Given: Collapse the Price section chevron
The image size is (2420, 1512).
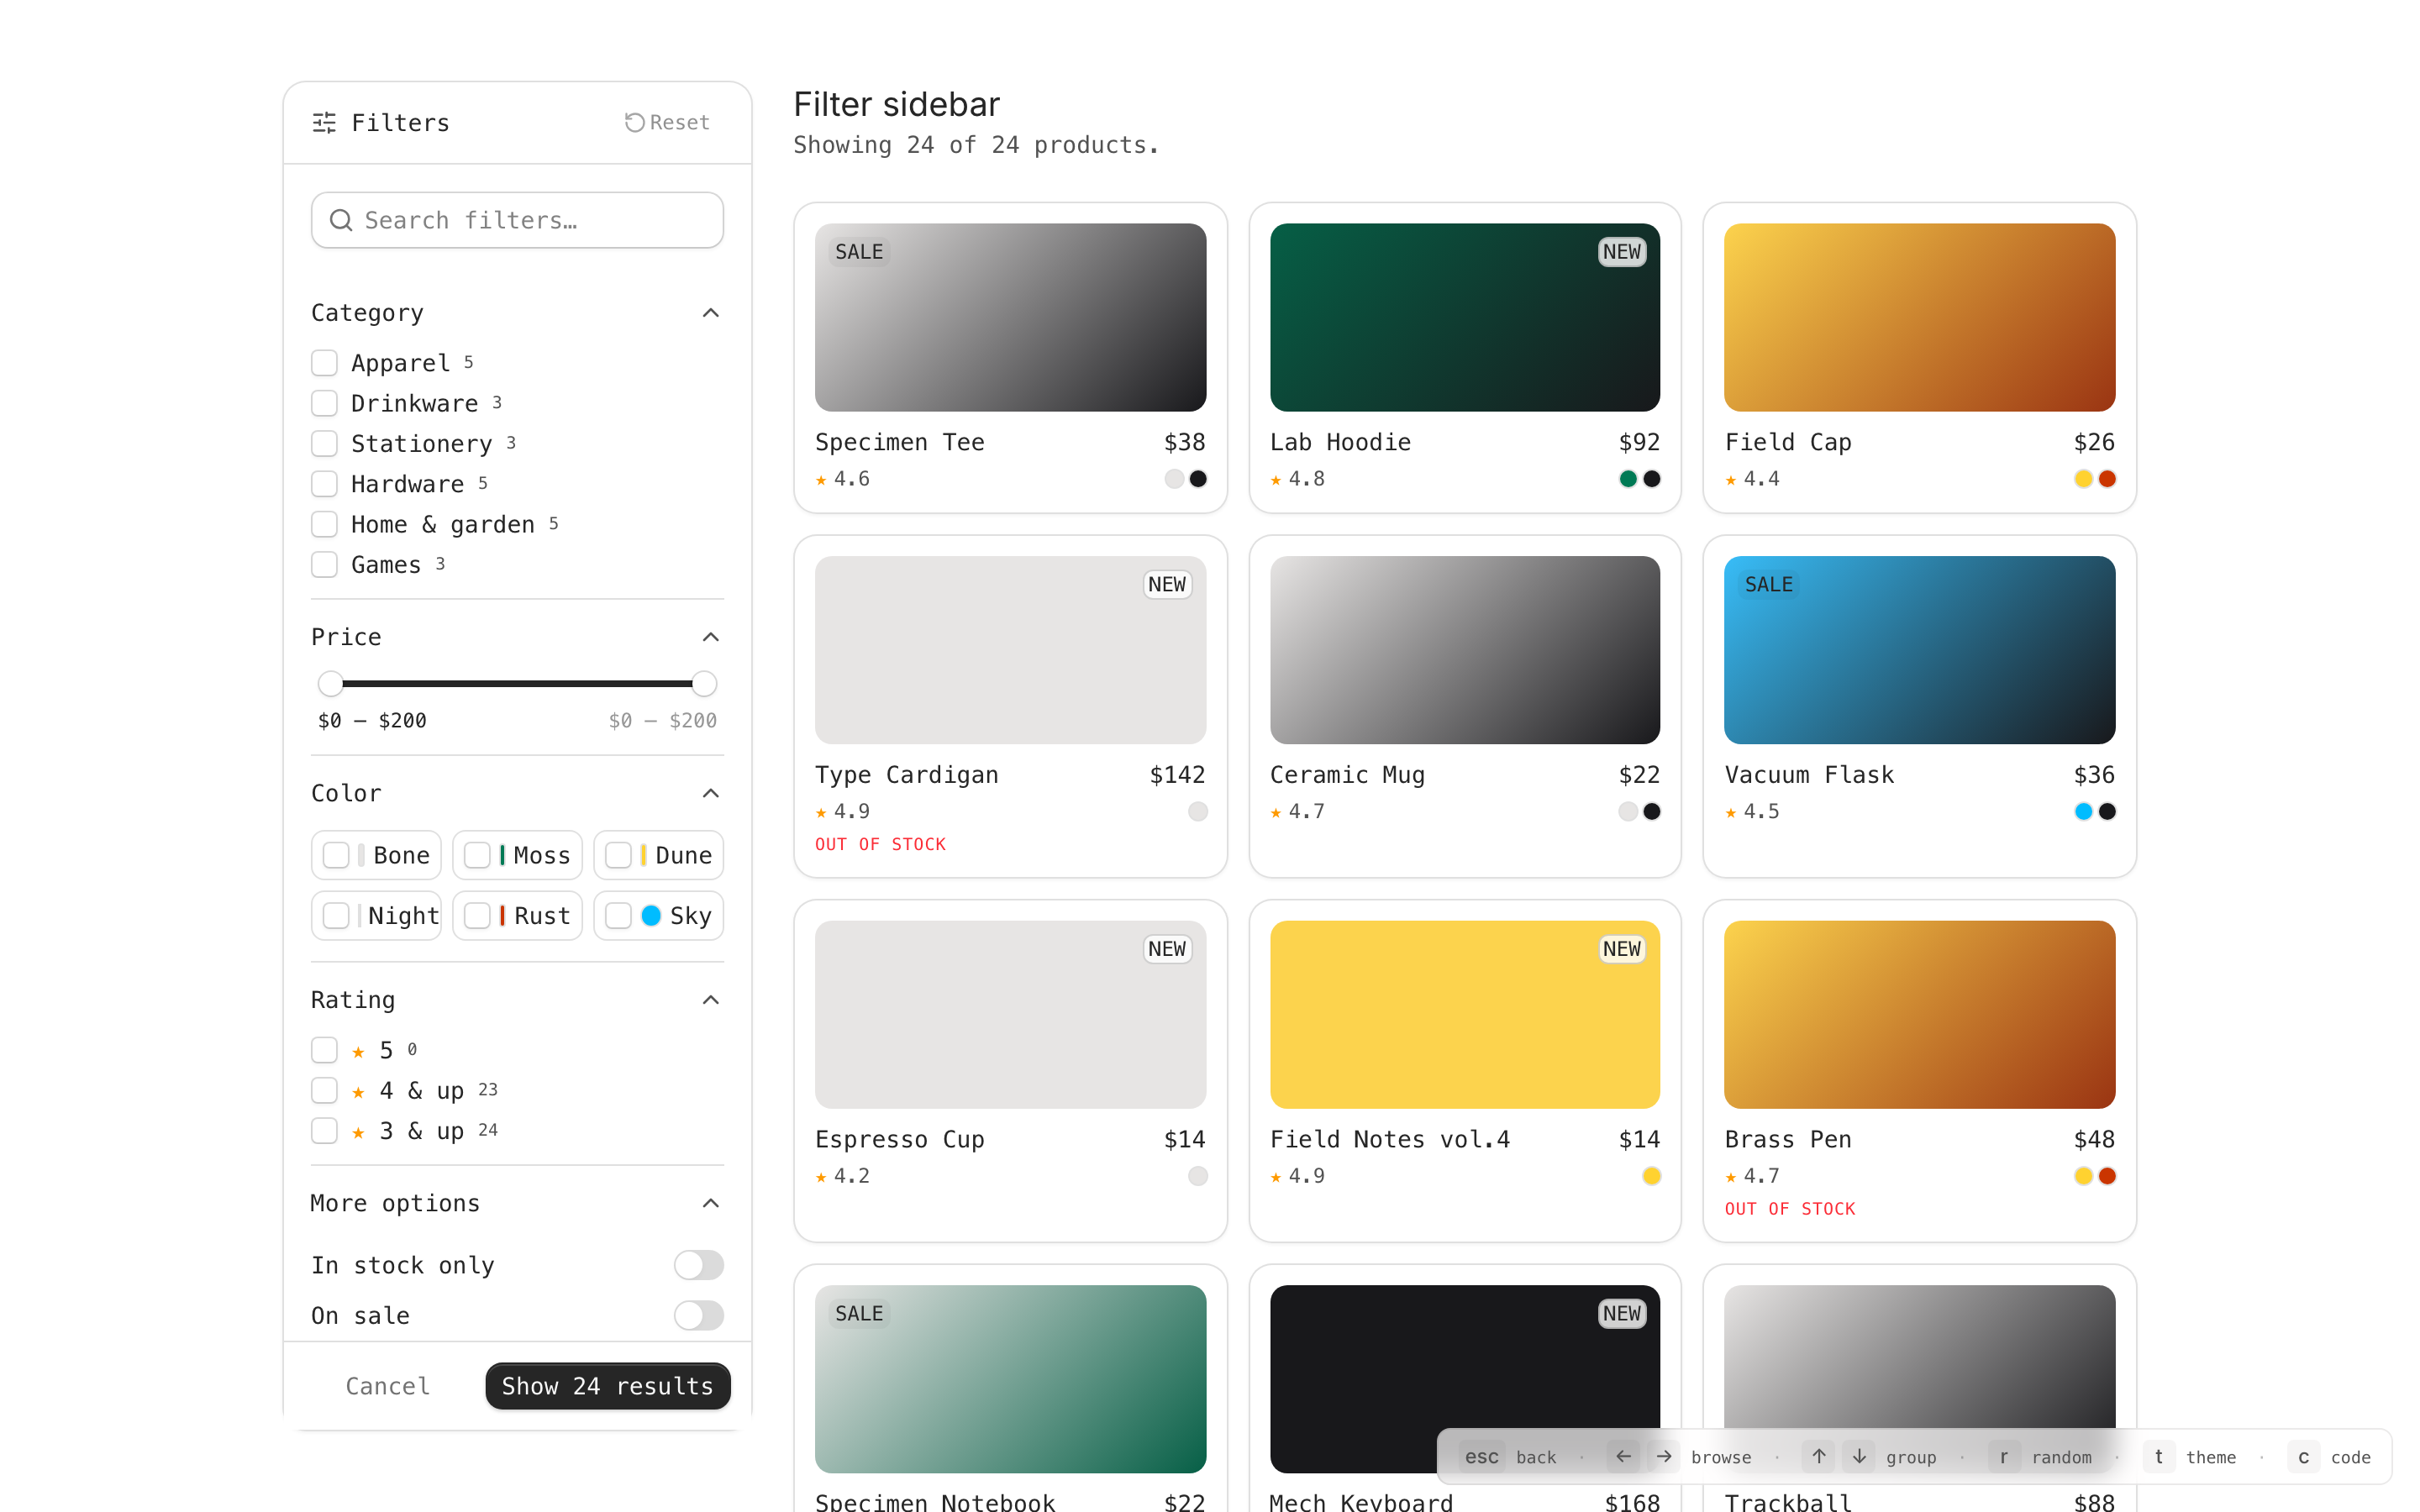Looking at the screenshot, I should [711, 637].
